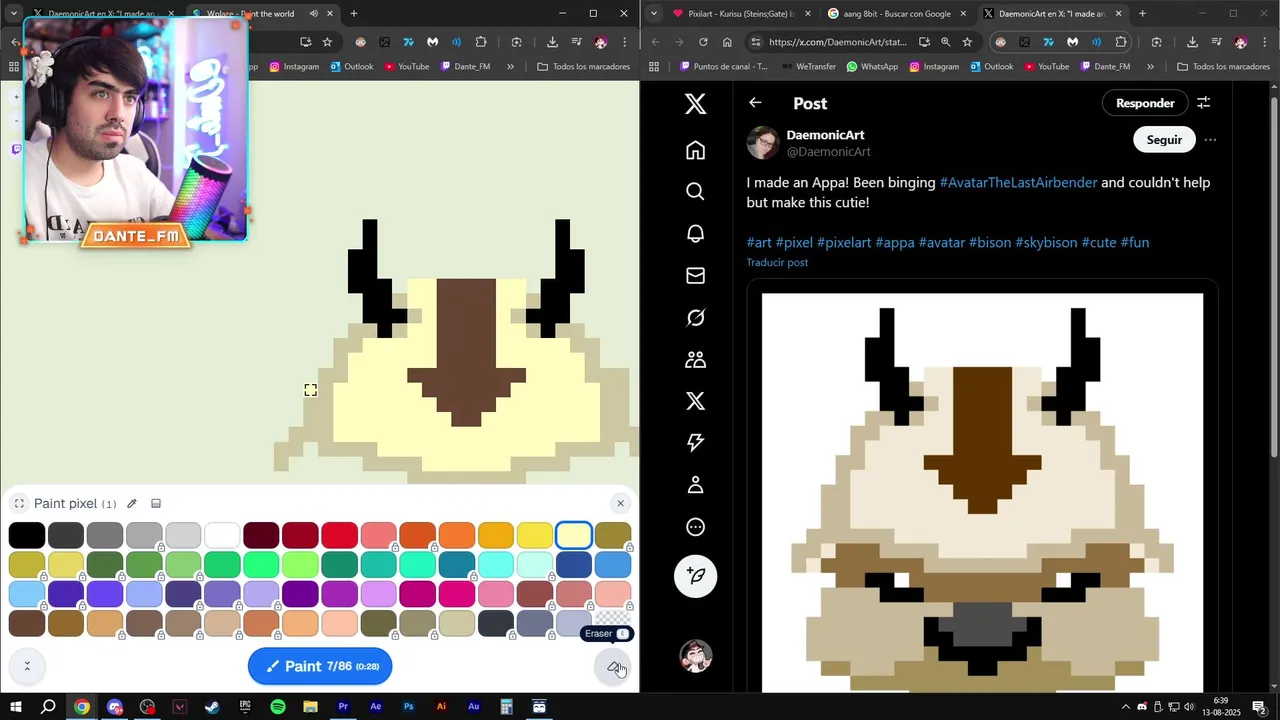Image resolution: width=1280 pixels, height=720 pixels.
Task: Reload the X page in right browser
Action: [703, 42]
